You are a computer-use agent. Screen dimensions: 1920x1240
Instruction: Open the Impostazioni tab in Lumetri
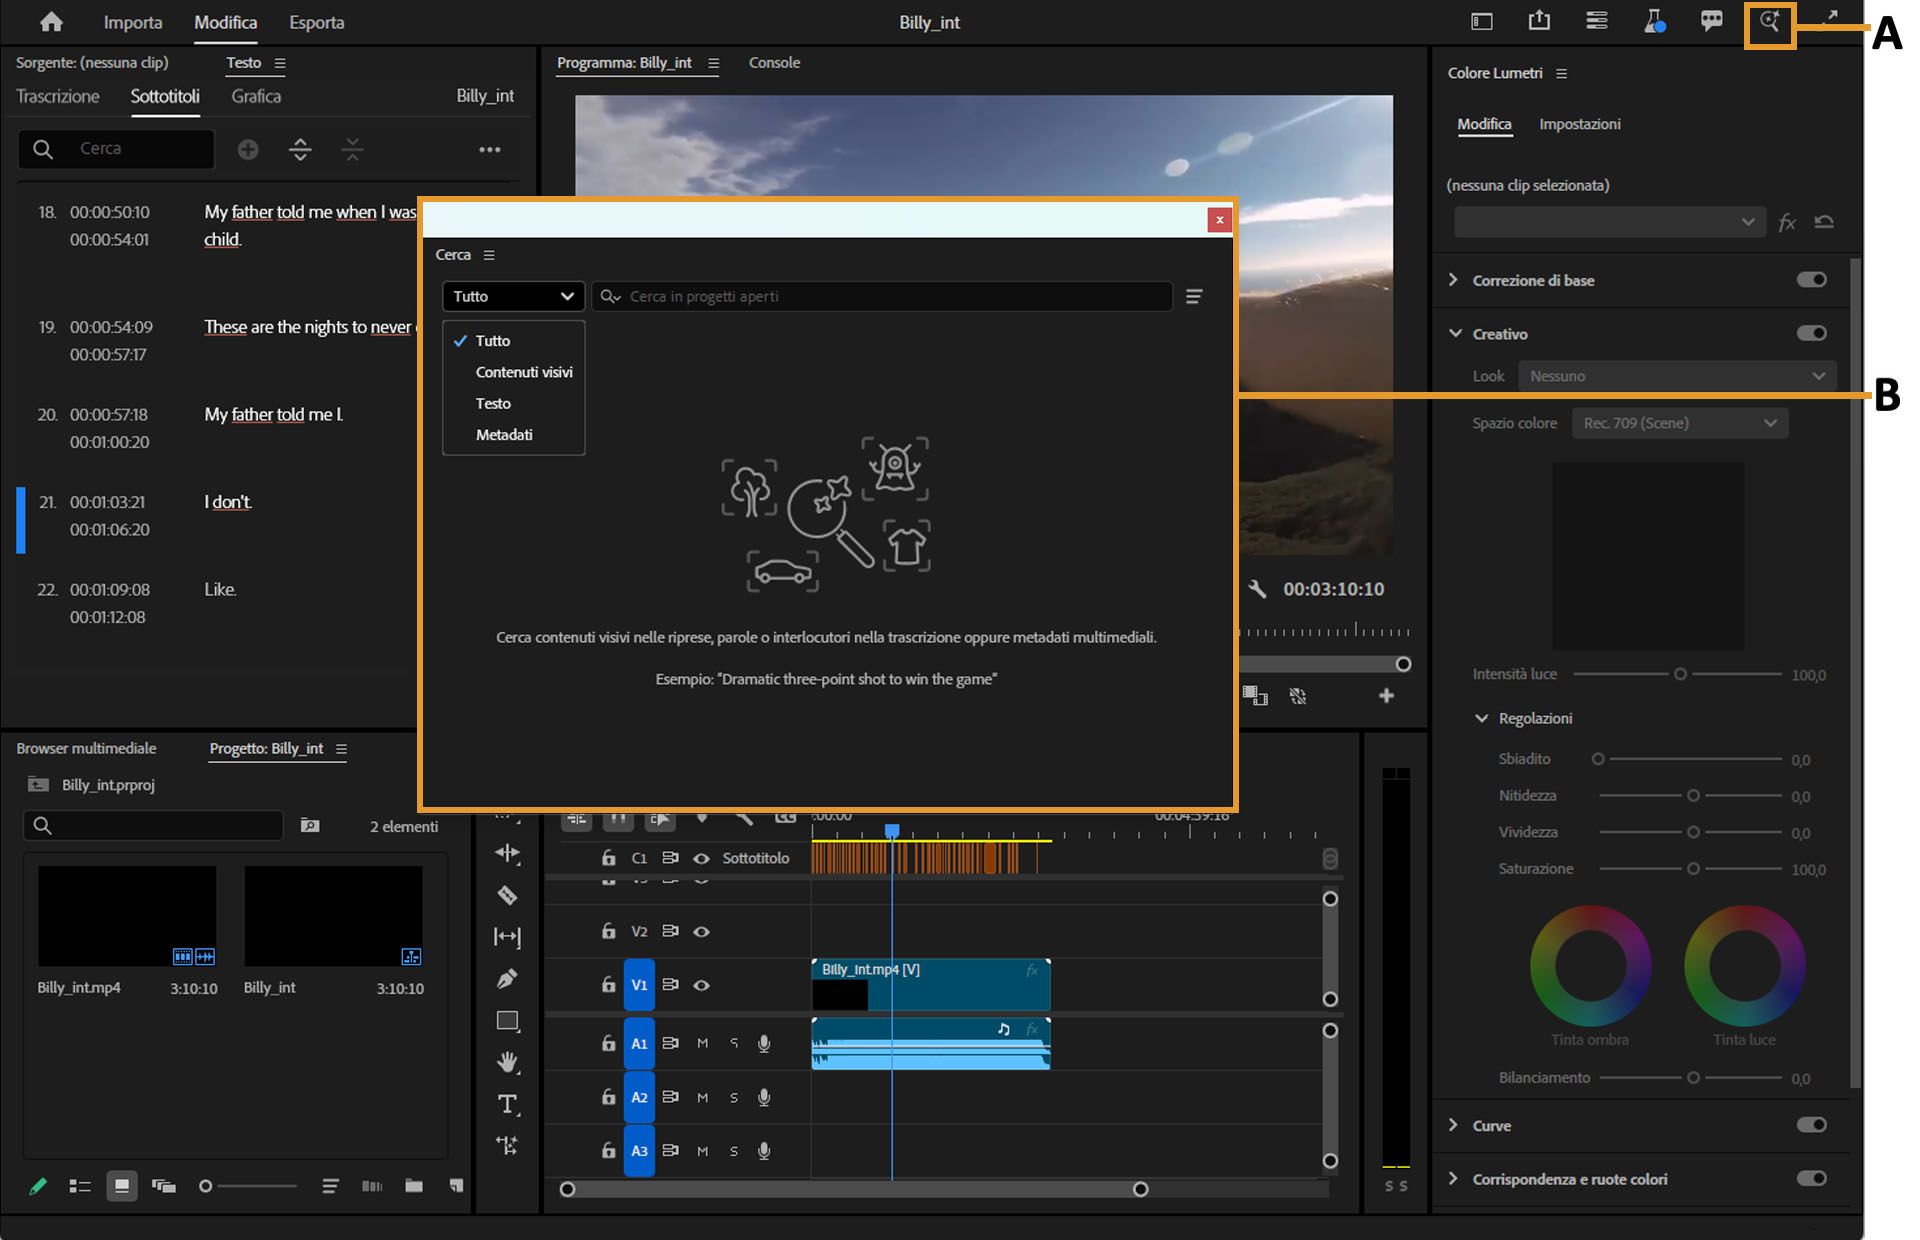tap(1579, 124)
